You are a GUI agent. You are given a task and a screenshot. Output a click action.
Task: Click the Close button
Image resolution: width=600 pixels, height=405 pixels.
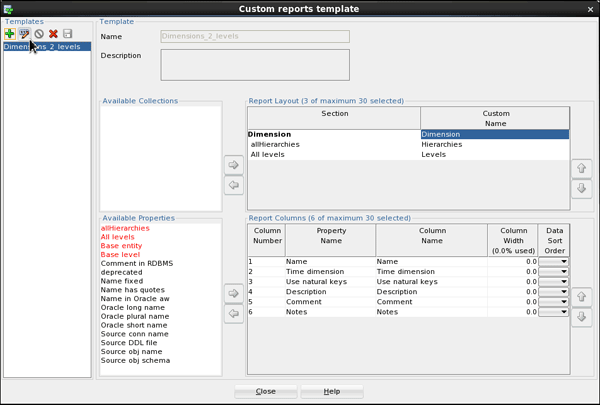click(x=265, y=392)
